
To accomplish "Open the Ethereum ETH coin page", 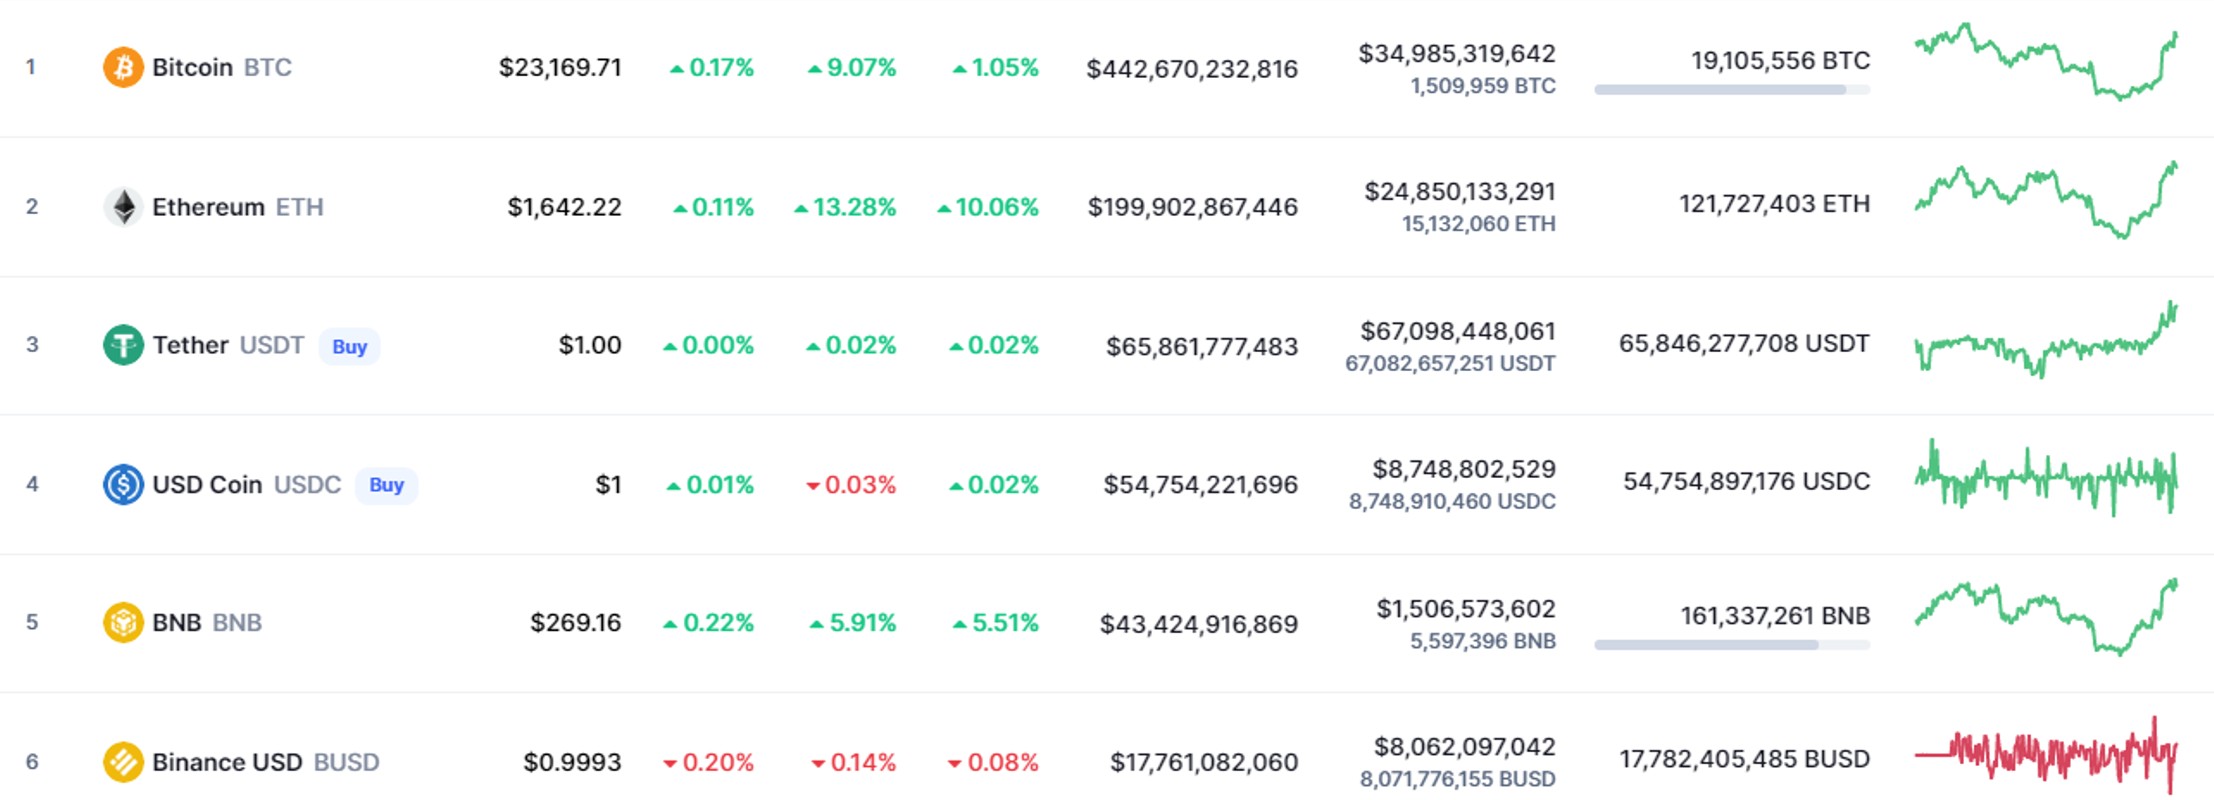I will tap(238, 207).
